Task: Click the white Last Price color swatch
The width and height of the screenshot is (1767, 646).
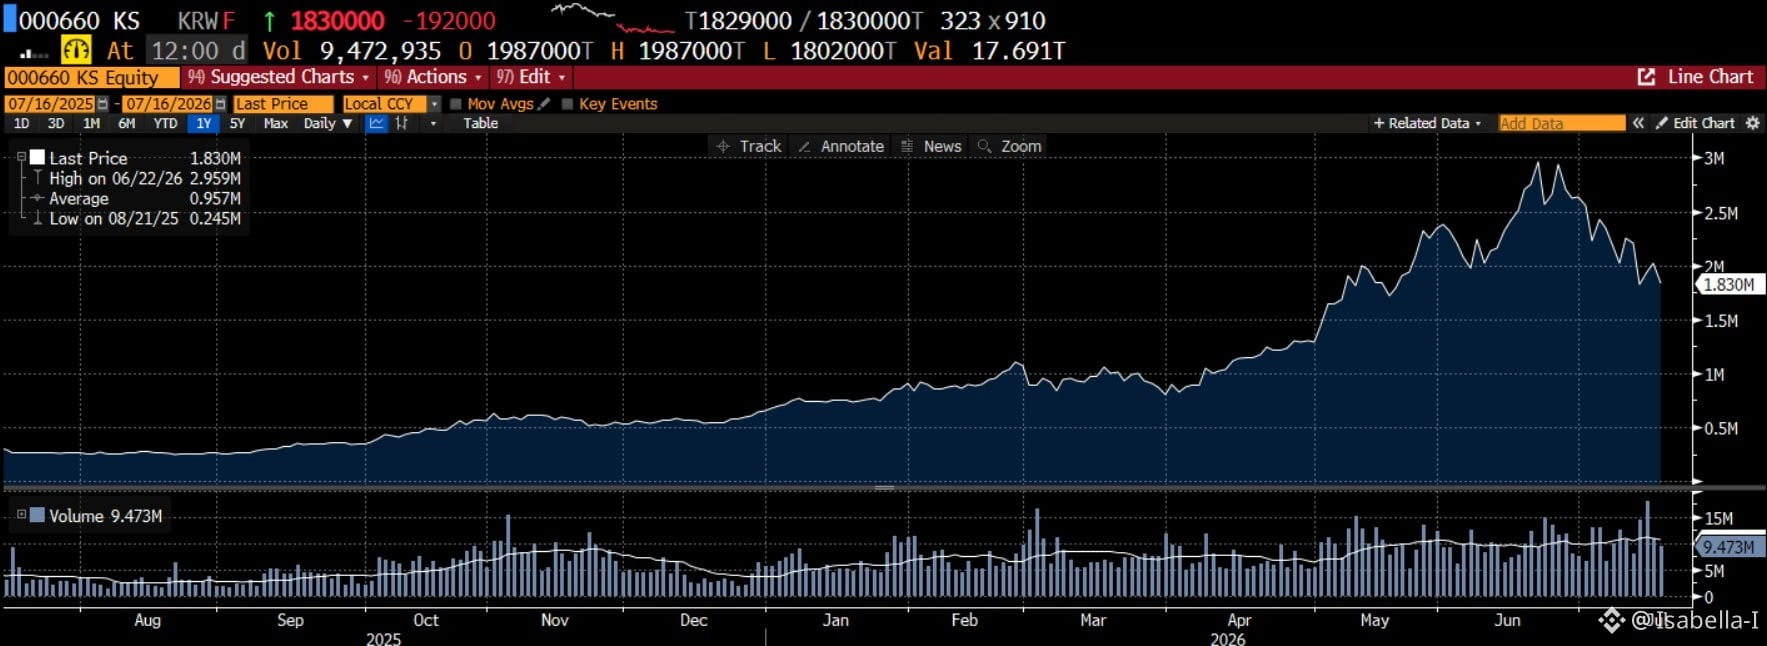Action: click(38, 157)
